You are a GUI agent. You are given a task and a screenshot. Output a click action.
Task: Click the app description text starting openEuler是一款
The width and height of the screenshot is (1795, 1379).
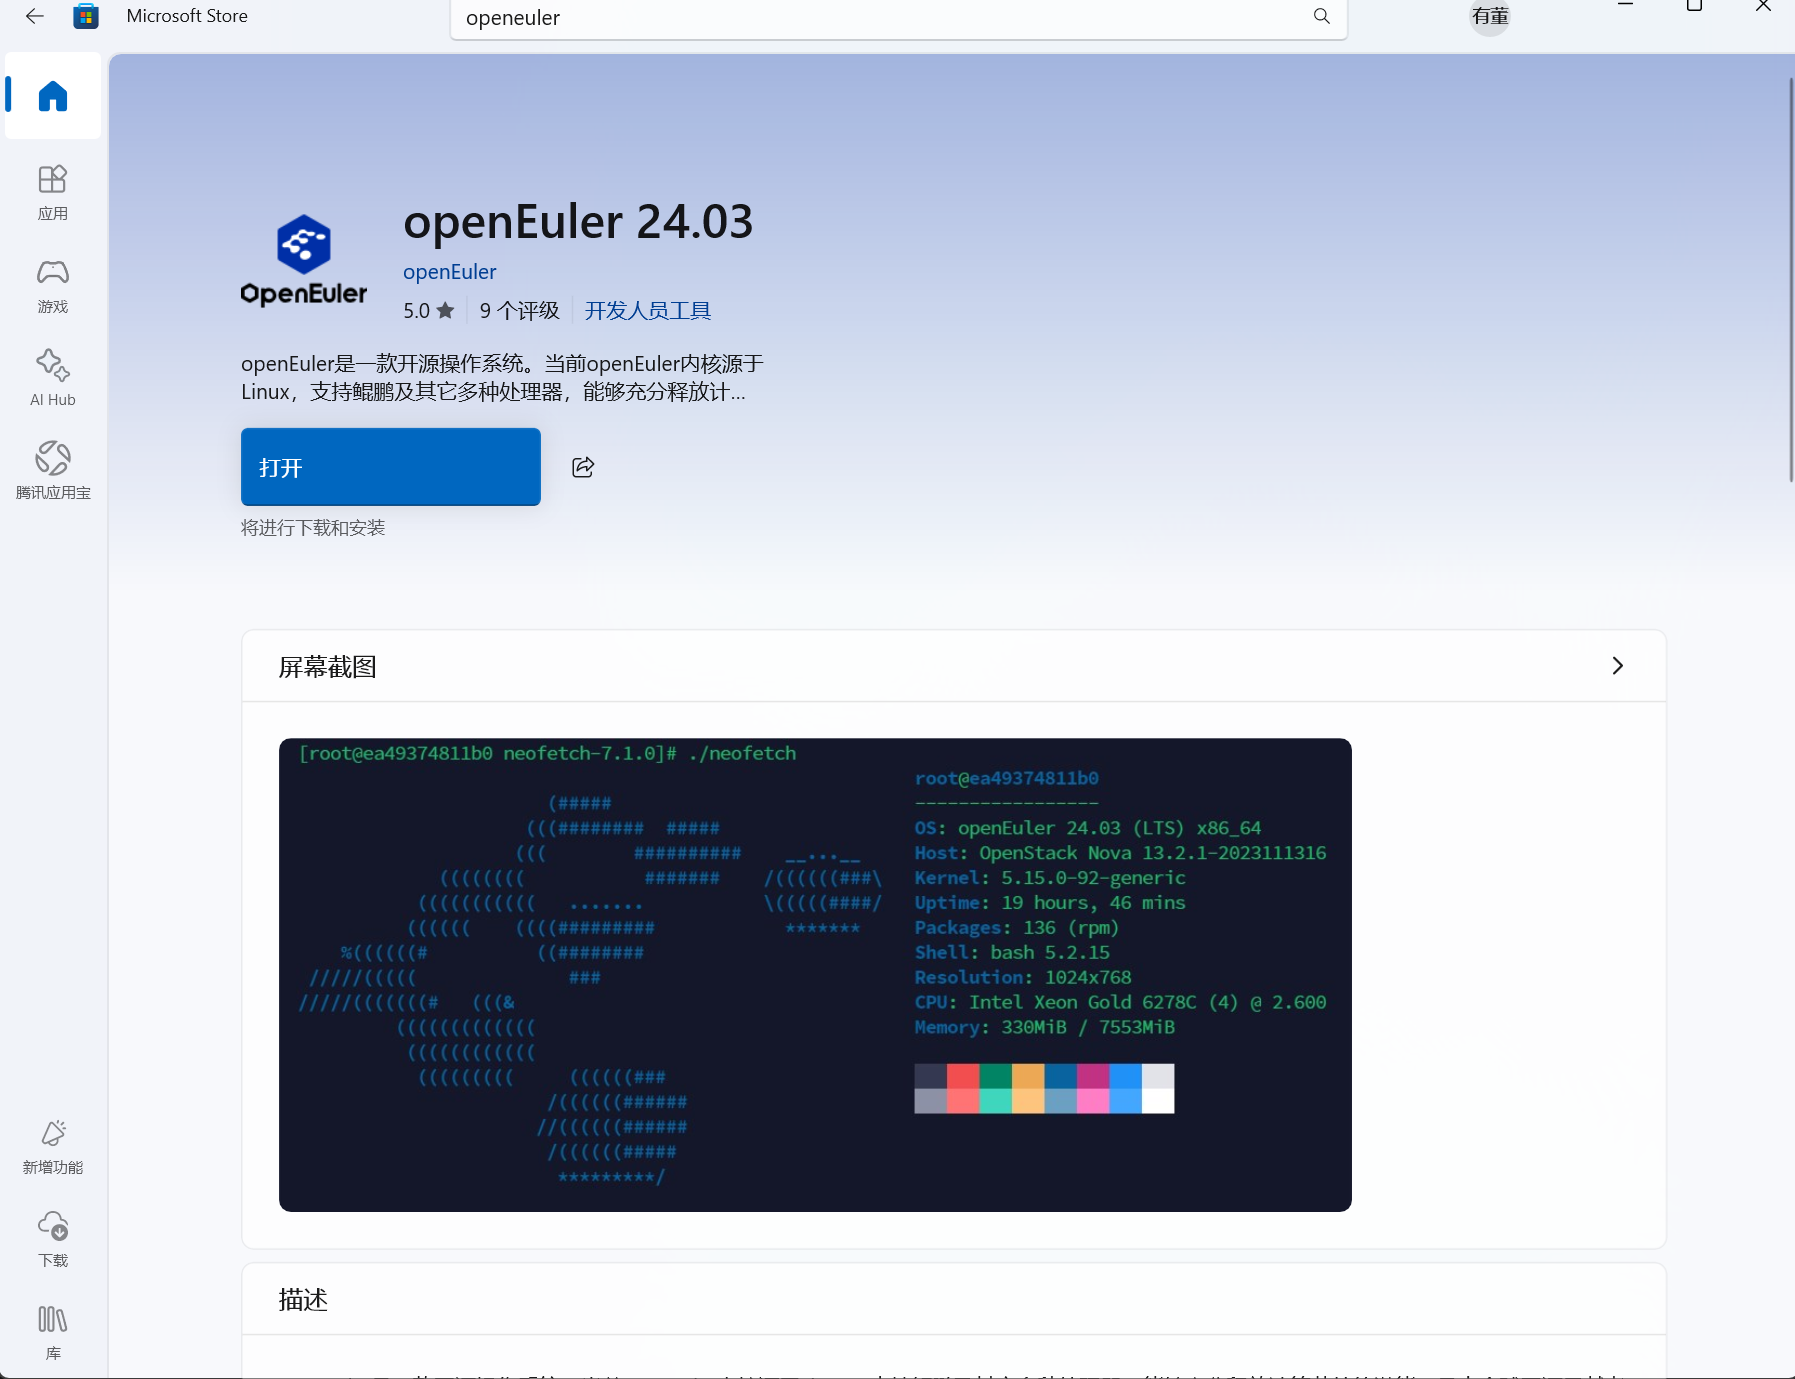502,378
